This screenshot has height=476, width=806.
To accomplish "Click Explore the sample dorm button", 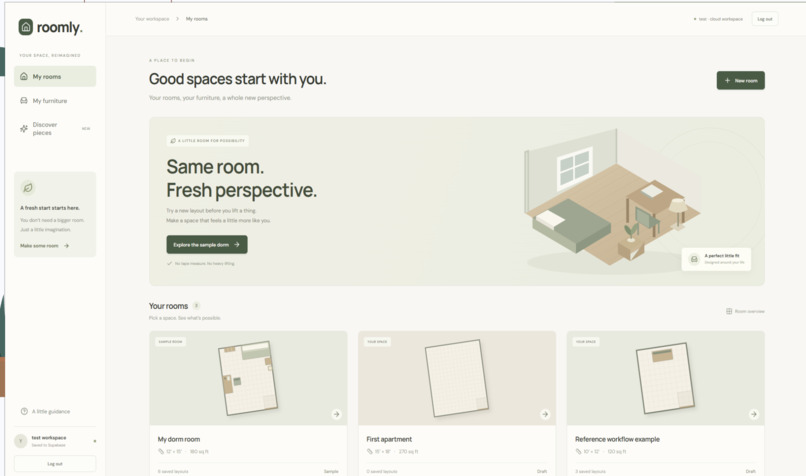I will 207,245.
